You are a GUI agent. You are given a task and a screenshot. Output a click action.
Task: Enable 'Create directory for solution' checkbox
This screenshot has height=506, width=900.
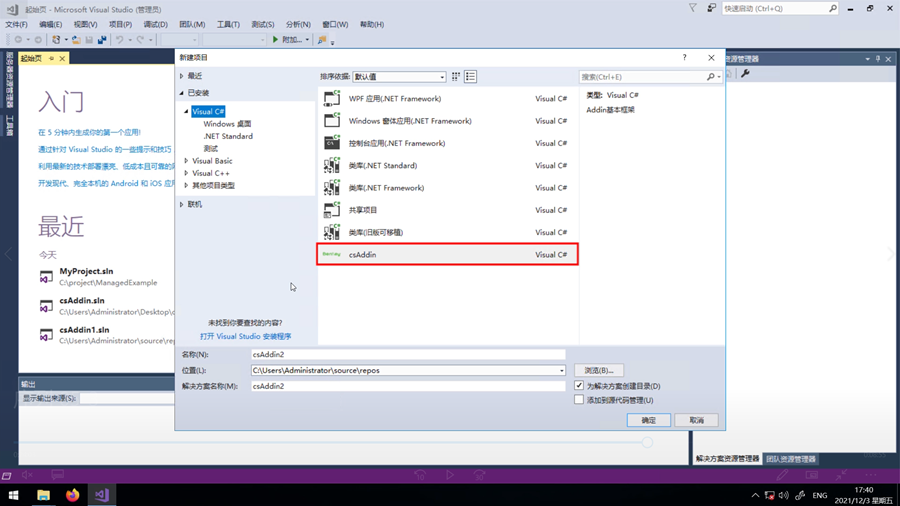coord(579,386)
